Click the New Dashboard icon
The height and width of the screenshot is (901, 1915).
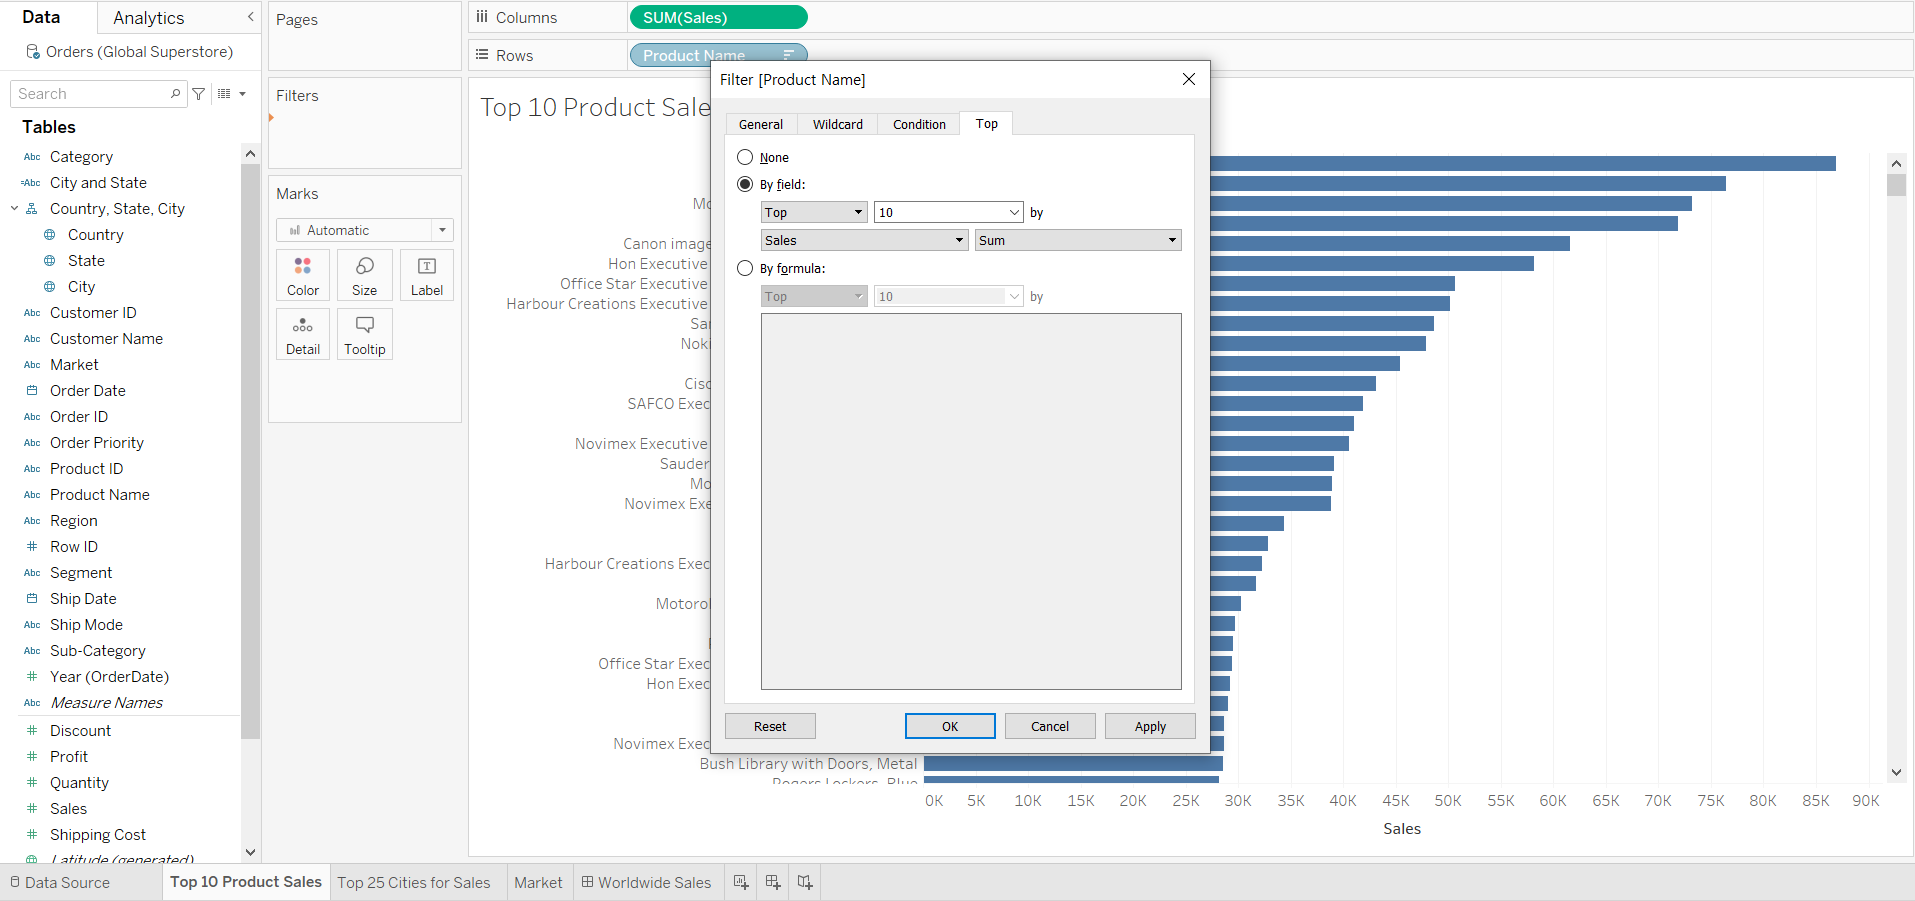point(773,882)
